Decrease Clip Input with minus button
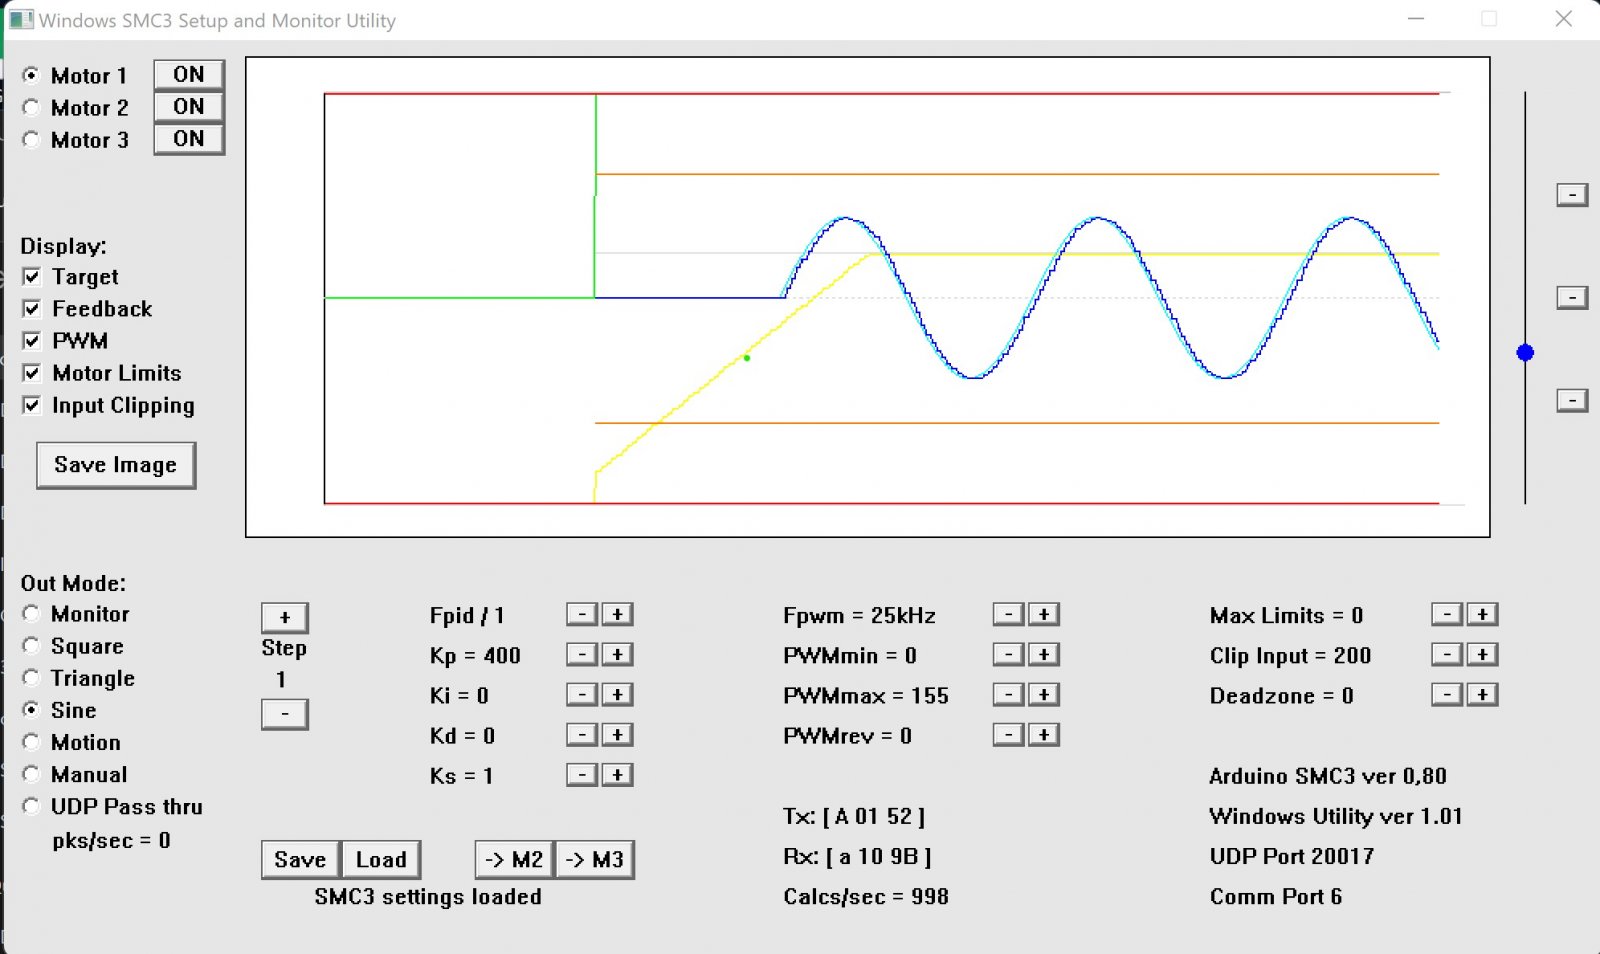Image resolution: width=1600 pixels, height=954 pixels. click(x=1447, y=654)
